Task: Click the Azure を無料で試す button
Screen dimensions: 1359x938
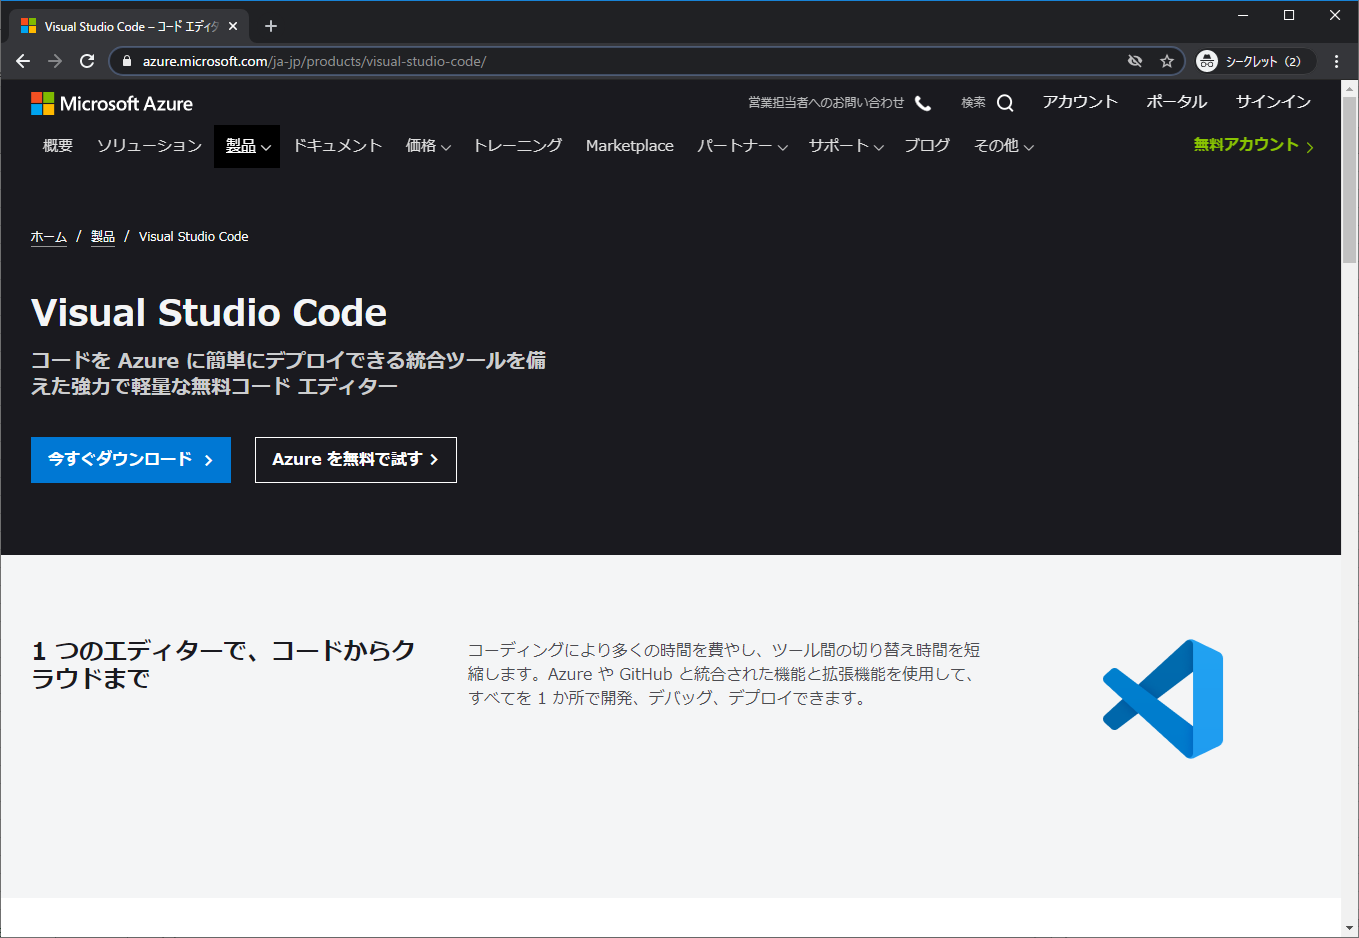Action: click(x=356, y=460)
